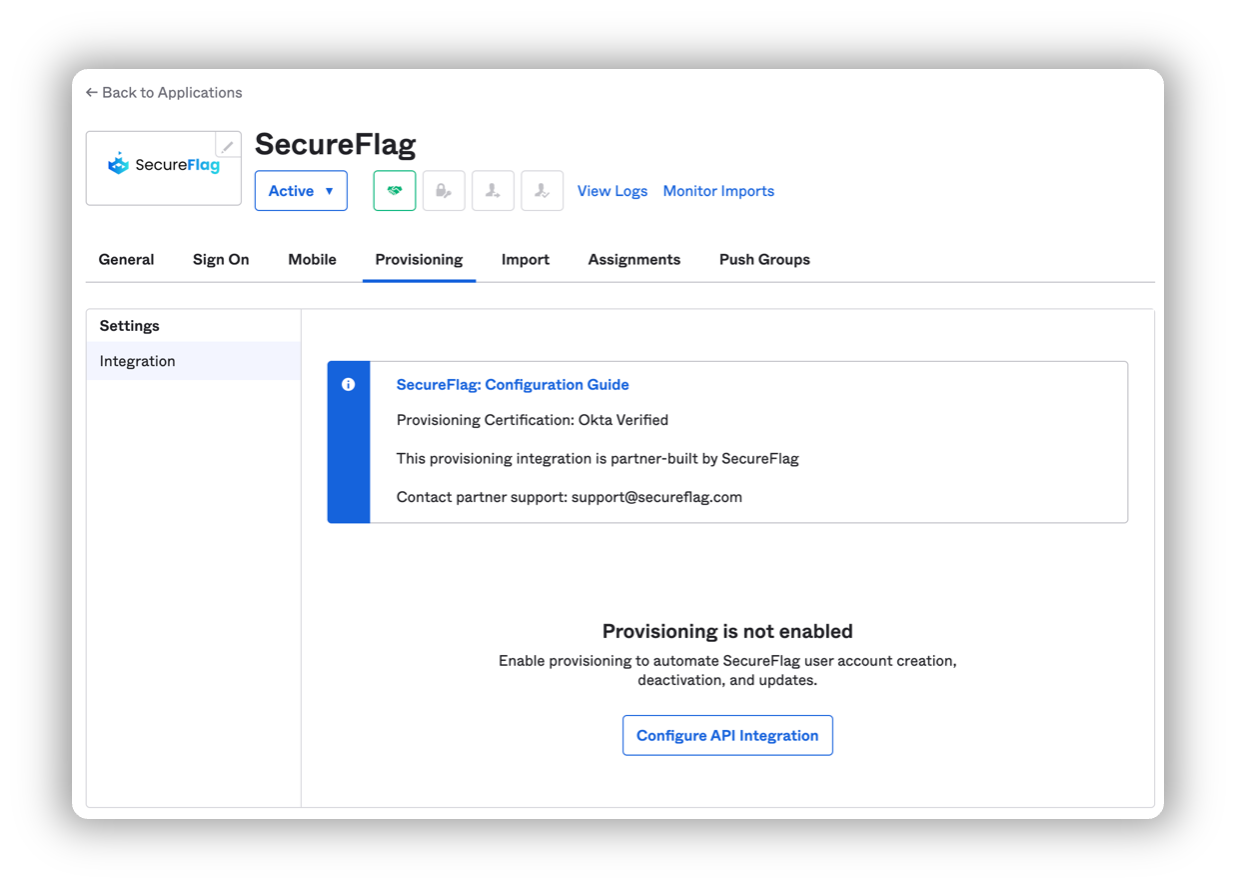The height and width of the screenshot is (888, 1236).
Task: Switch to the Sign On tab
Action: (221, 259)
